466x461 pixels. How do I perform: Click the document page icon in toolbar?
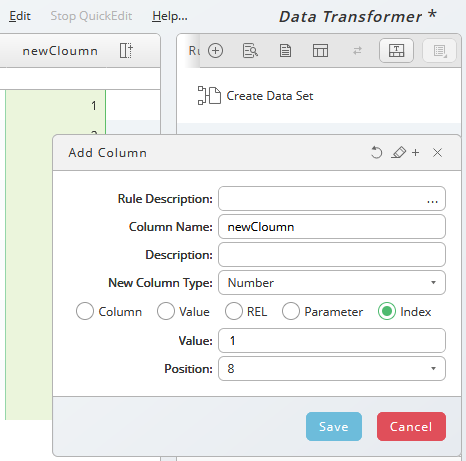click(x=285, y=51)
